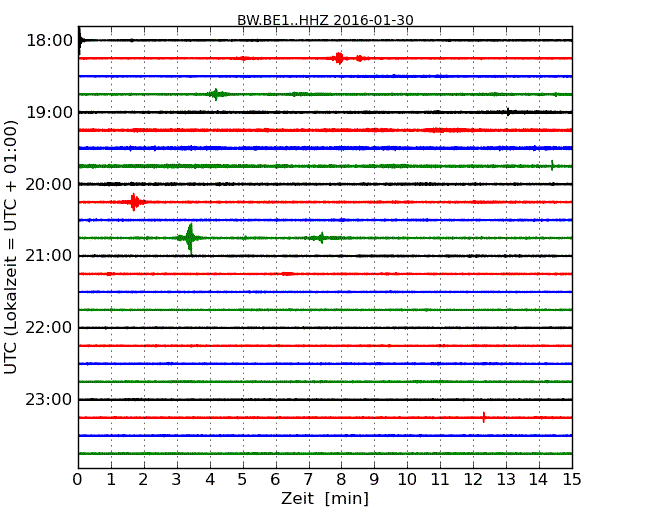Click the plot title BW.BE1..HHZ 2016-01-30
The height and width of the screenshot is (520, 650).
point(325,20)
